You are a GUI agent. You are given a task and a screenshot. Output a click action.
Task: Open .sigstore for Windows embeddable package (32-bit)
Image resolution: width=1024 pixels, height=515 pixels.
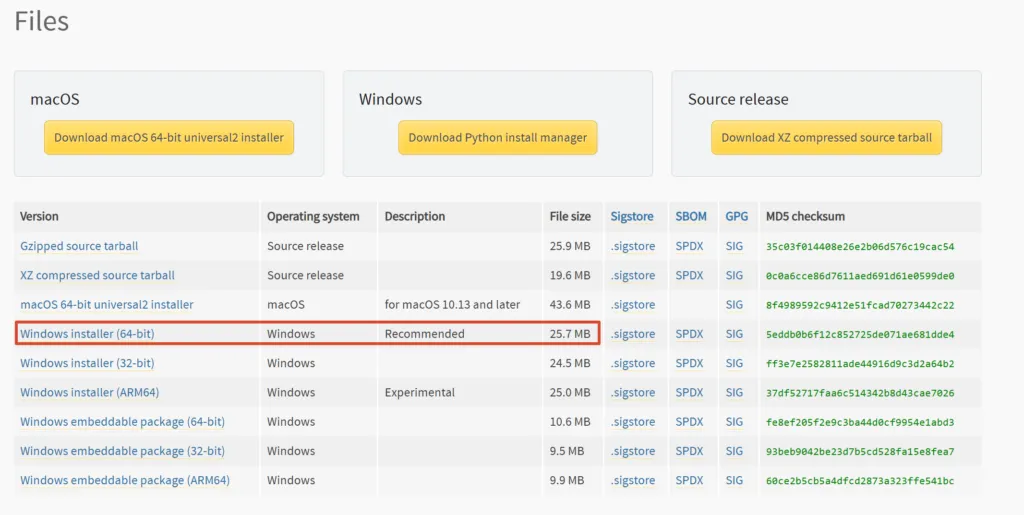633,451
